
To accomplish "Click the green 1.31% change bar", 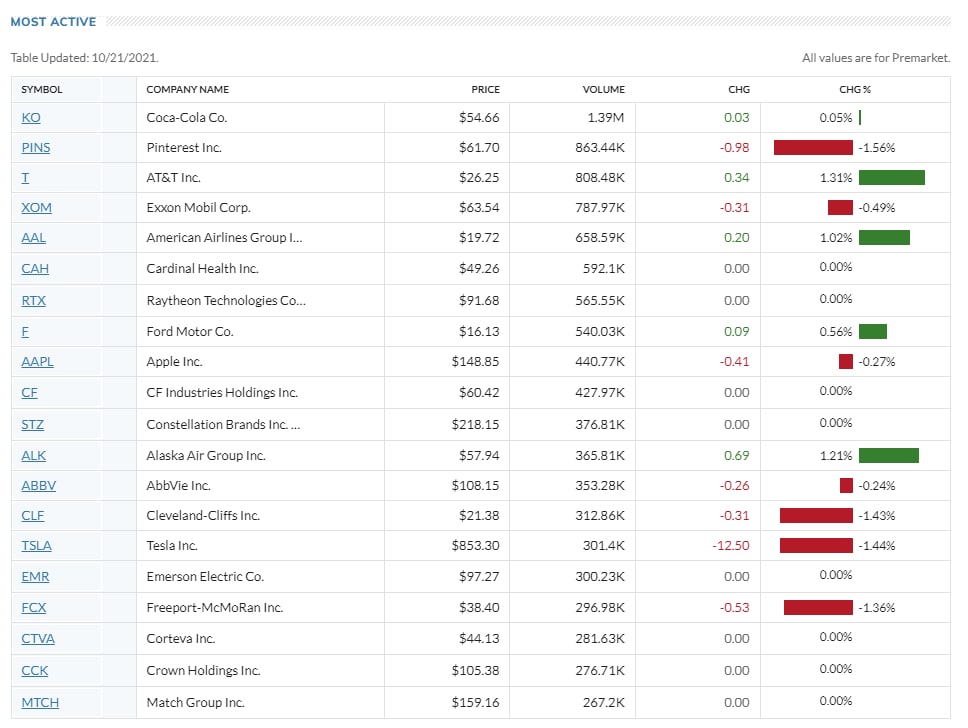I will [892, 178].
